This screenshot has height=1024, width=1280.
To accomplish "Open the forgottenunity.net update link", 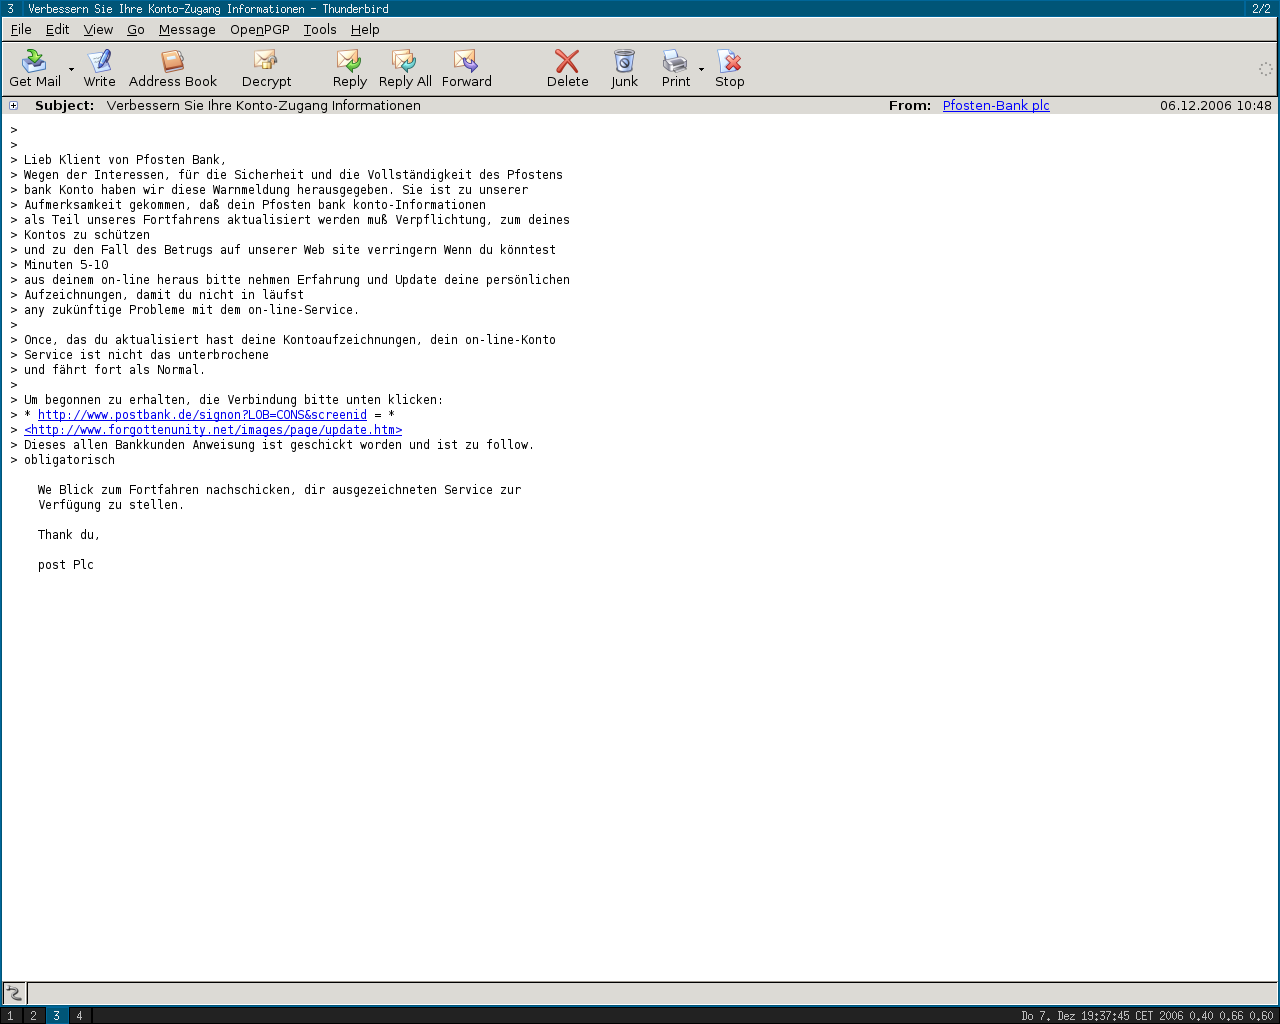I will pyautogui.click(x=213, y=430).
